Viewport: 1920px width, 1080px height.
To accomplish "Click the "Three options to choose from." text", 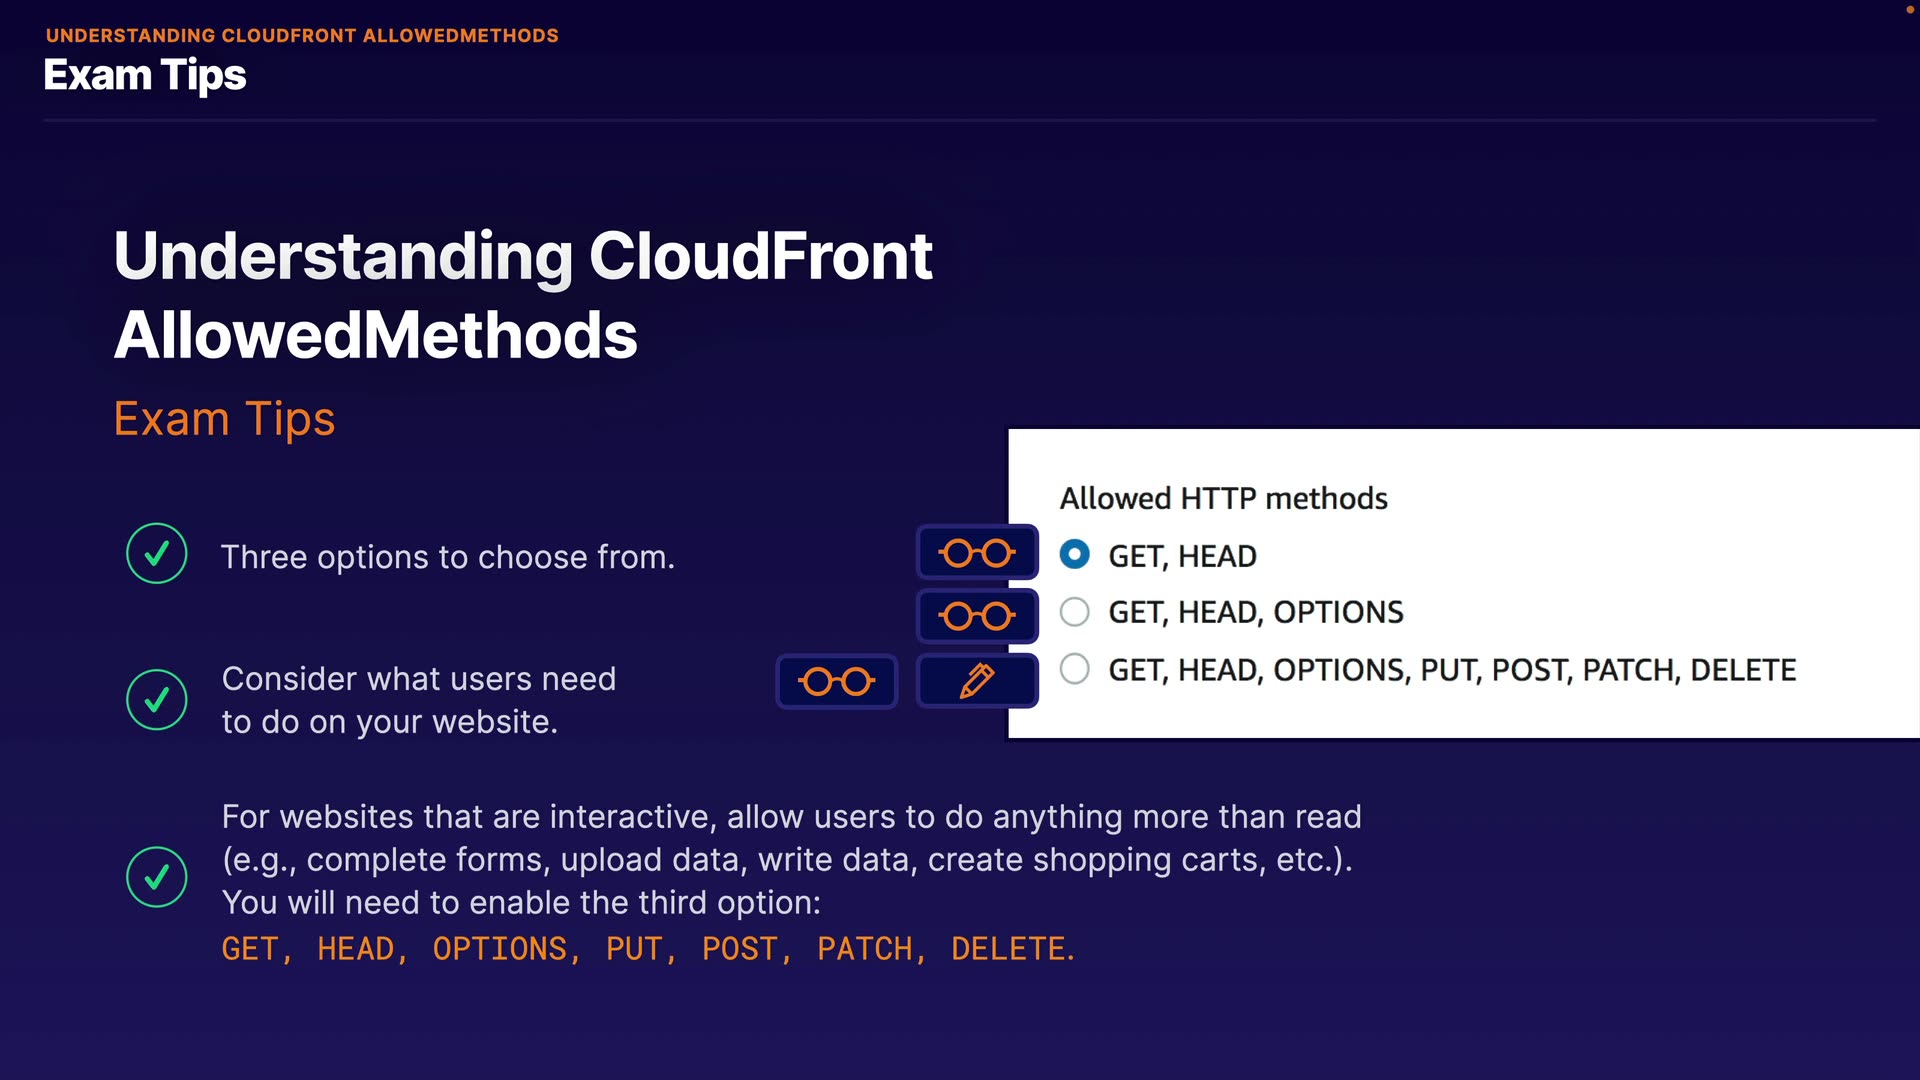I will coord(448,557).
